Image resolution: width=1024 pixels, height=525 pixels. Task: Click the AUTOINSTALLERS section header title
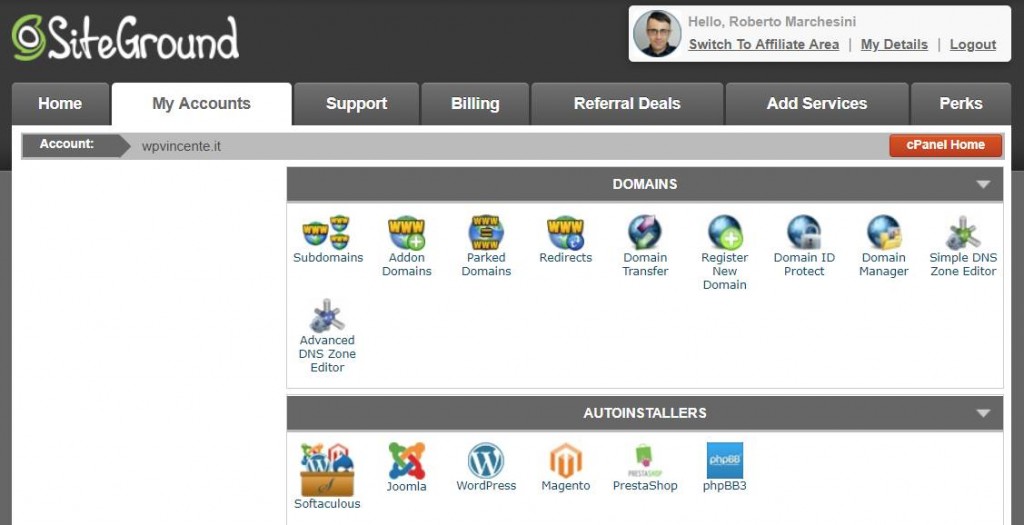coord(645,413)
